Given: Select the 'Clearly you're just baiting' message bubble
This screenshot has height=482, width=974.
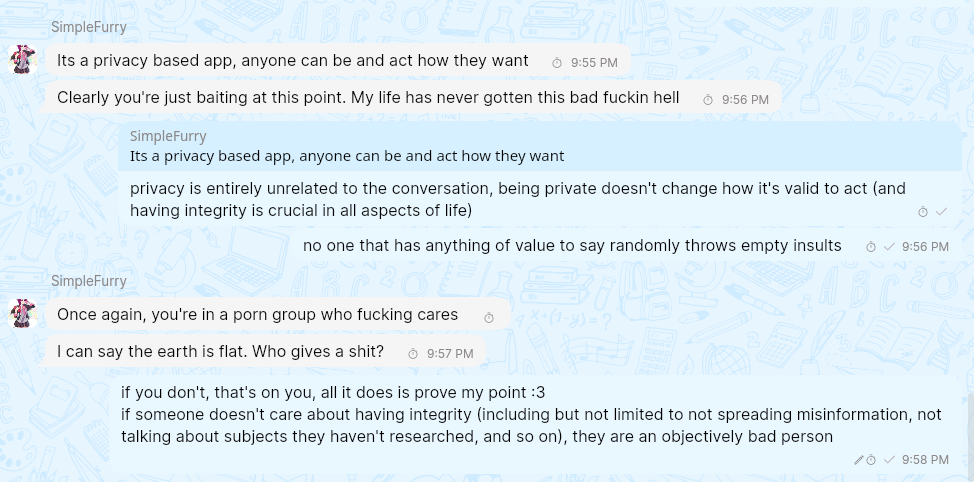Looking at the screenshot, I should [x=368, y=98].
